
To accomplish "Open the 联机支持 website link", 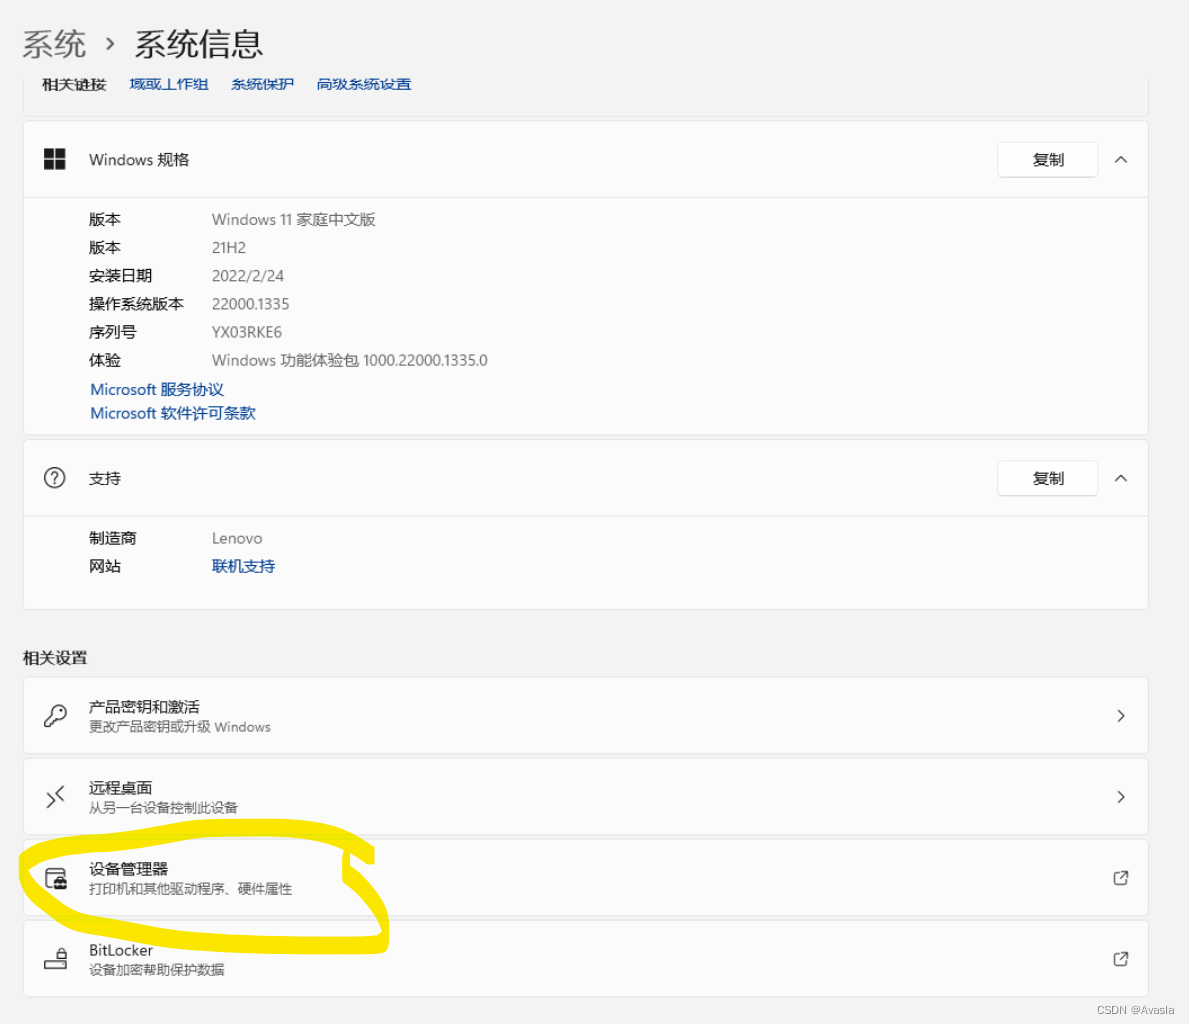I will (243, 566).
